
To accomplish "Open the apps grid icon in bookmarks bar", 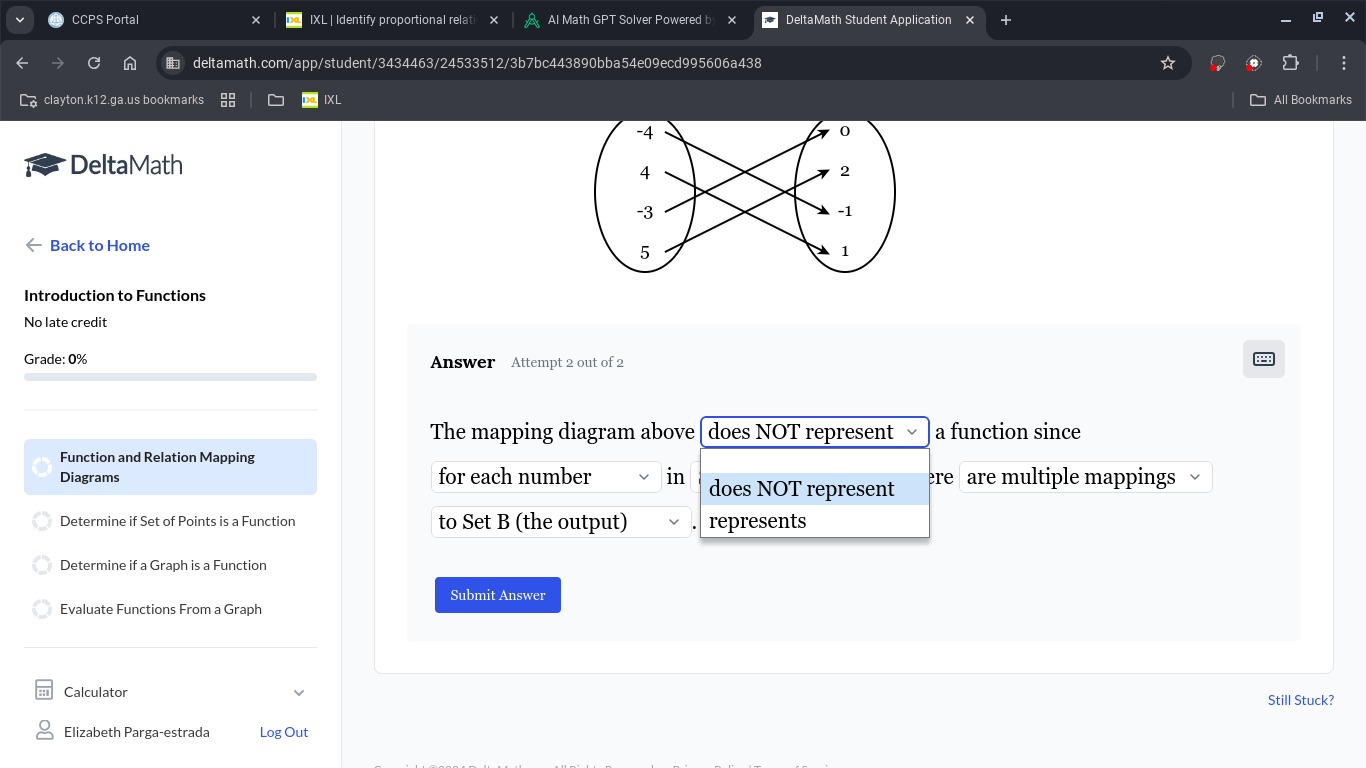I will [x=228, y=100].
